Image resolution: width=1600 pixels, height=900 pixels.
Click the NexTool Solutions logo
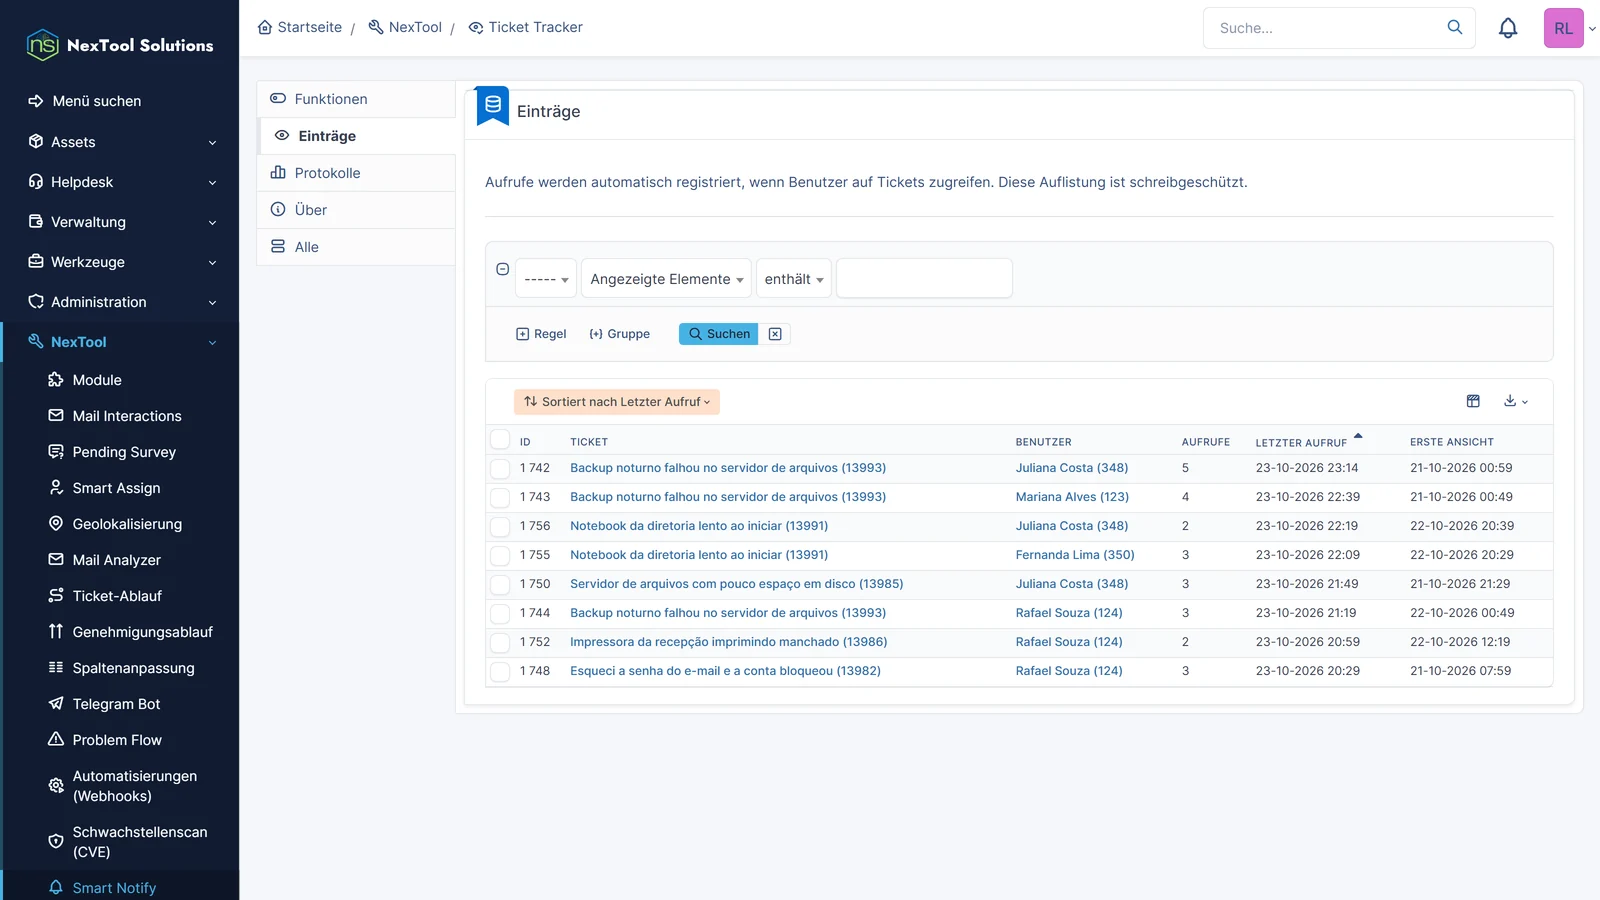pyautogui.click(x=120, y=45)
